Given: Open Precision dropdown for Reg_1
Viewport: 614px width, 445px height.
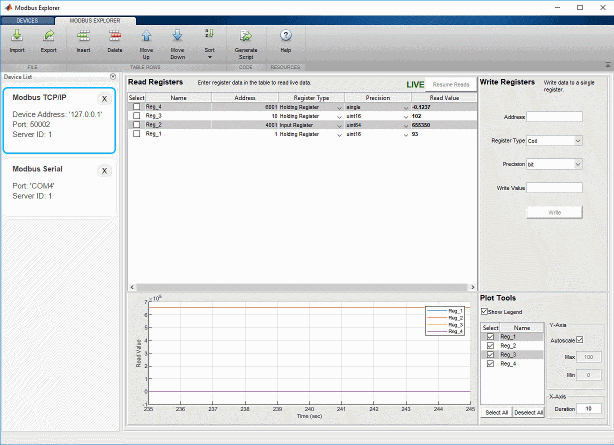Looking at the screenshot, I should (406, 134).
